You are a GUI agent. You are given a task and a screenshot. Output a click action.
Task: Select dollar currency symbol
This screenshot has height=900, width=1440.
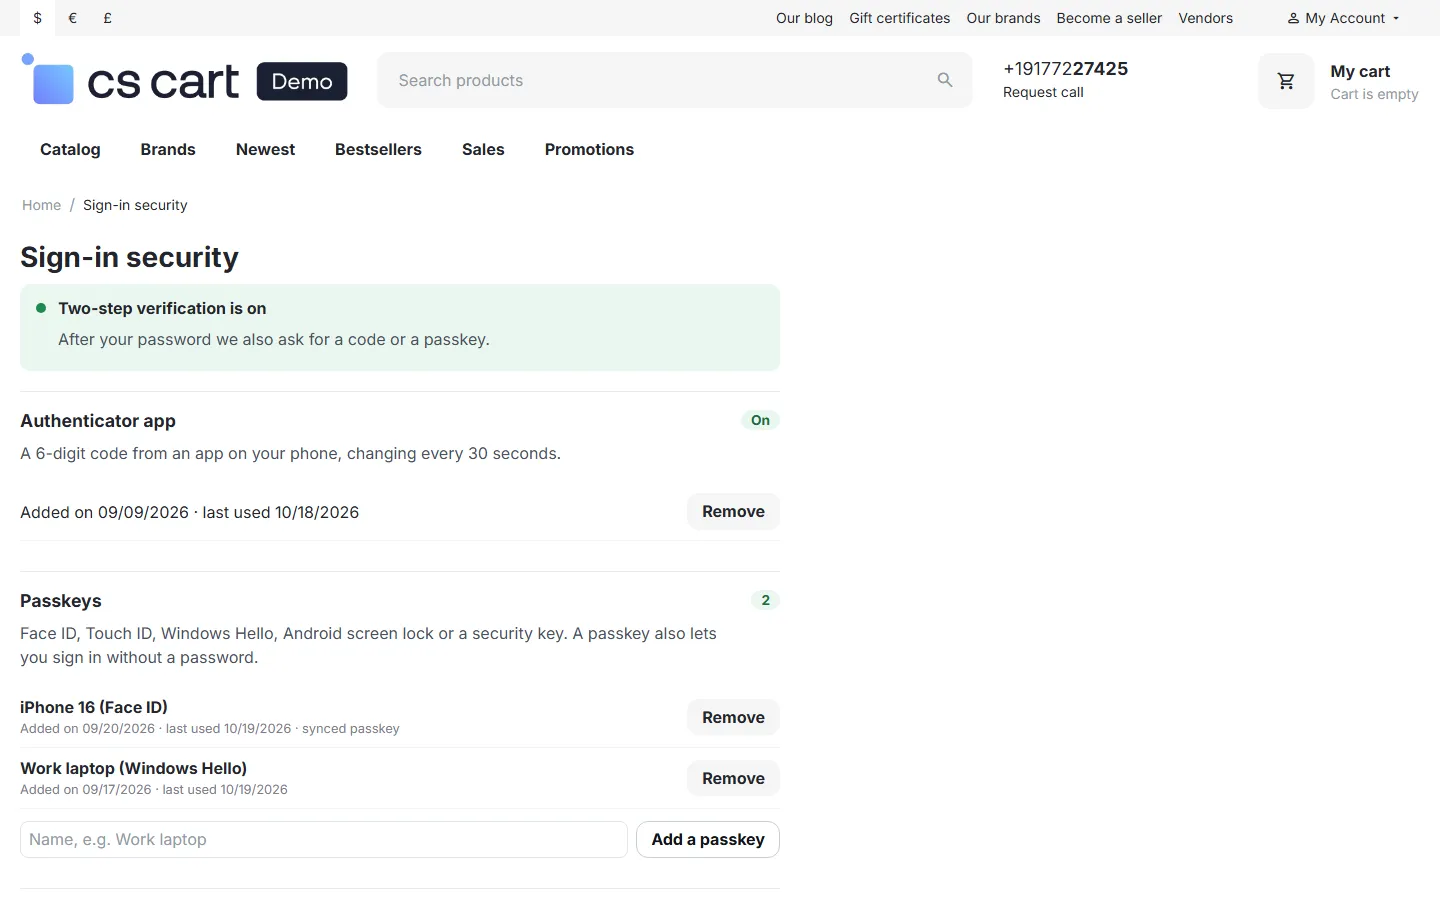(x=38, y=18)
